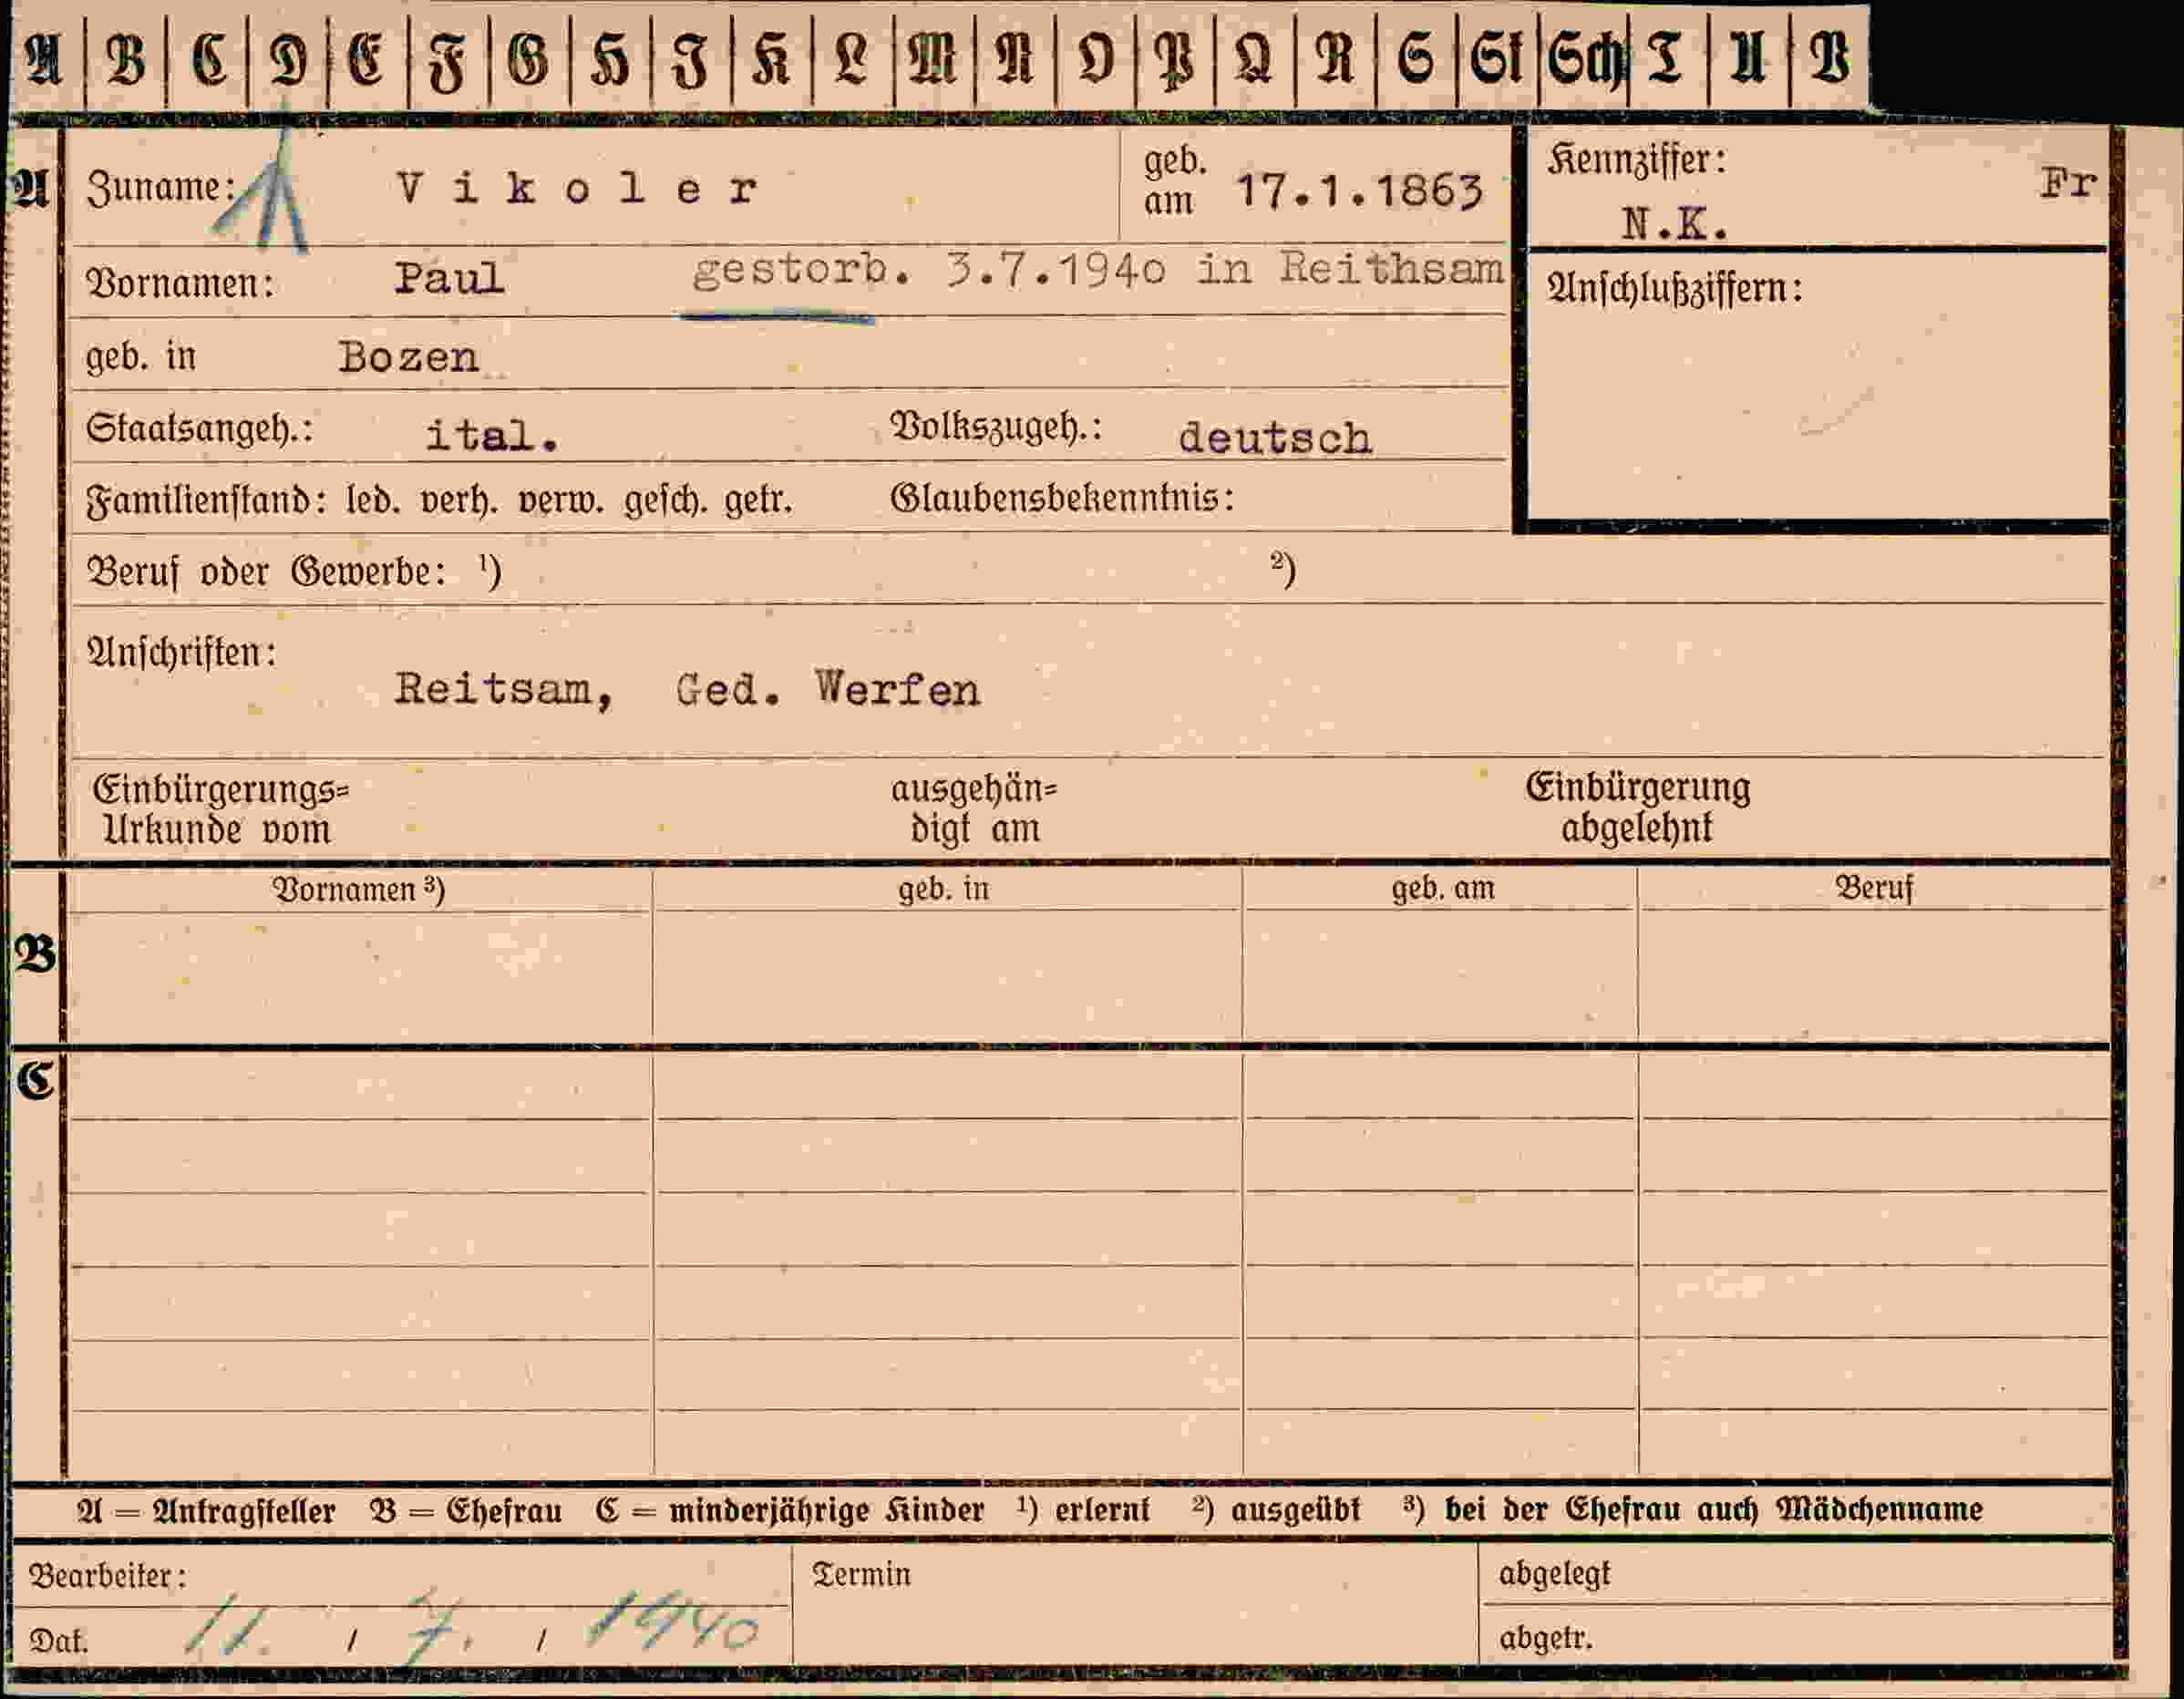Click the 'Einbürgerungs-Urkunde vom' label
Viewport: 2184px width, 1699px height.
click(x=220, y=810)
